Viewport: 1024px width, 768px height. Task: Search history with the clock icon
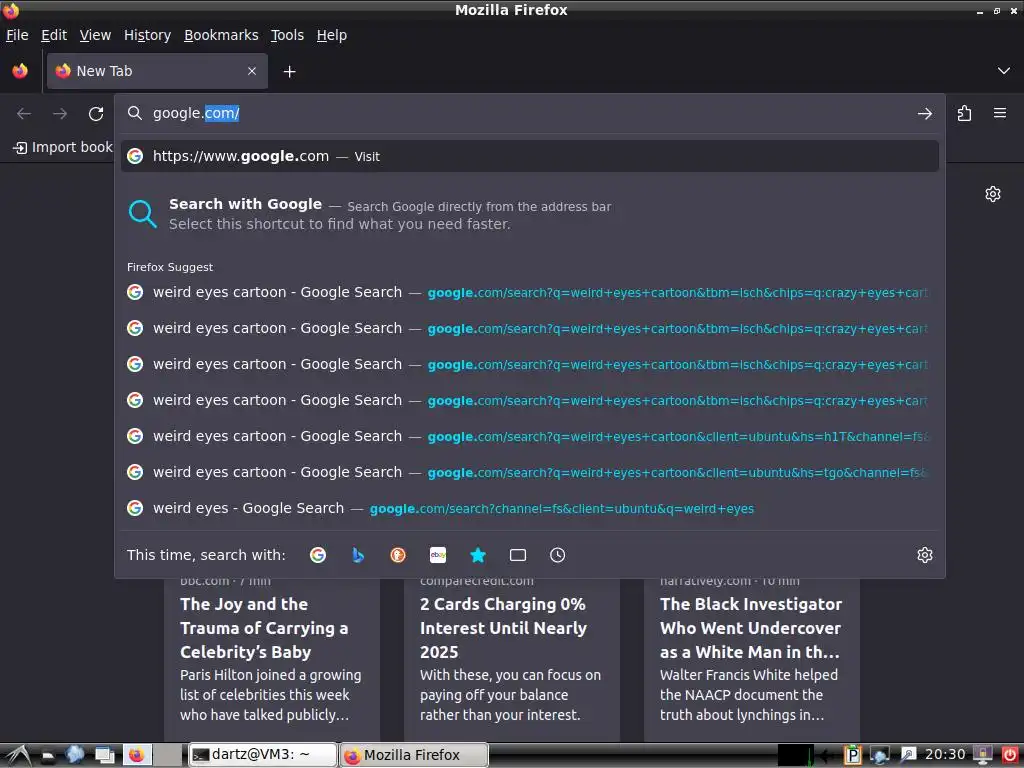pos(558,555)
